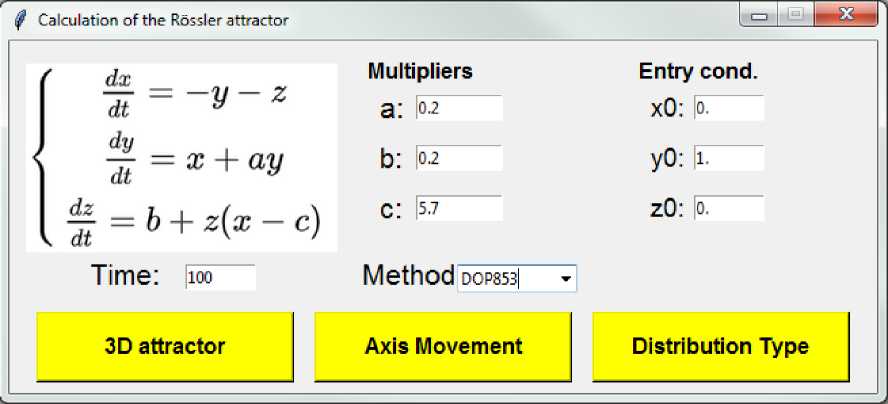888x404 pixels.
Task: Close the Rössler attractor window
Action: pyautogui.click(x=846, y=16)
